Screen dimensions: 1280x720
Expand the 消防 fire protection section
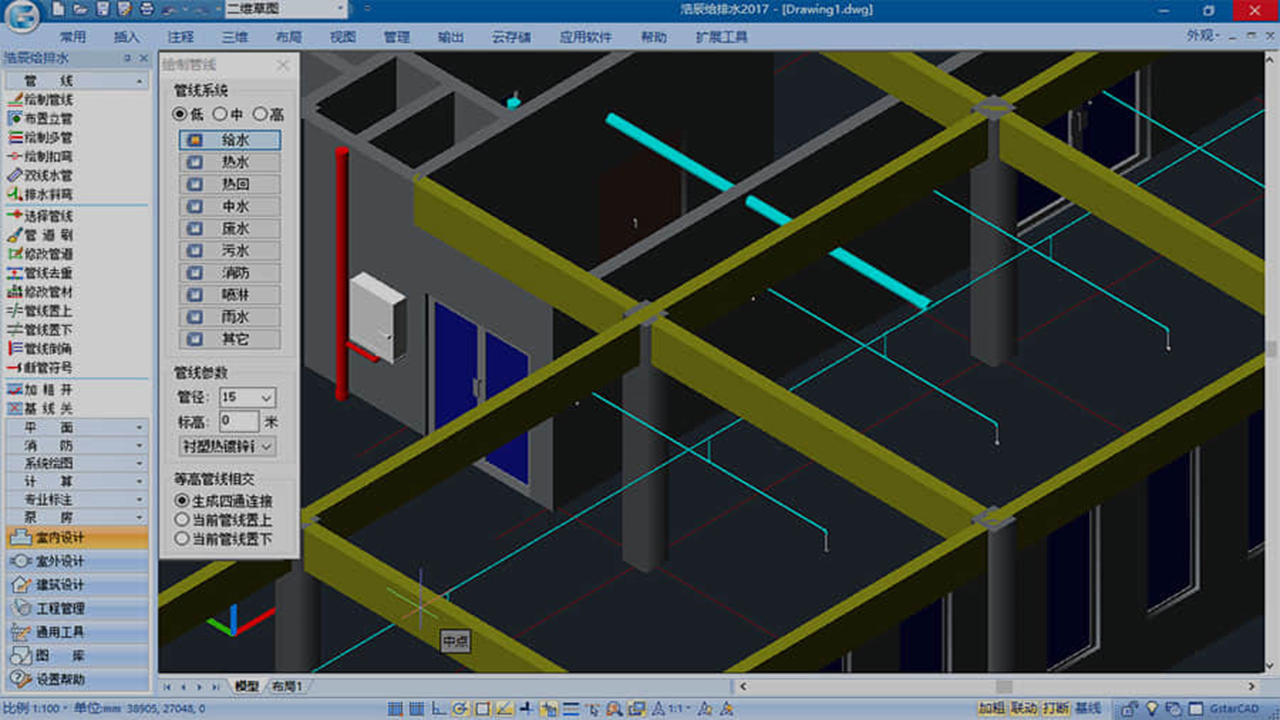pos(76,445)
